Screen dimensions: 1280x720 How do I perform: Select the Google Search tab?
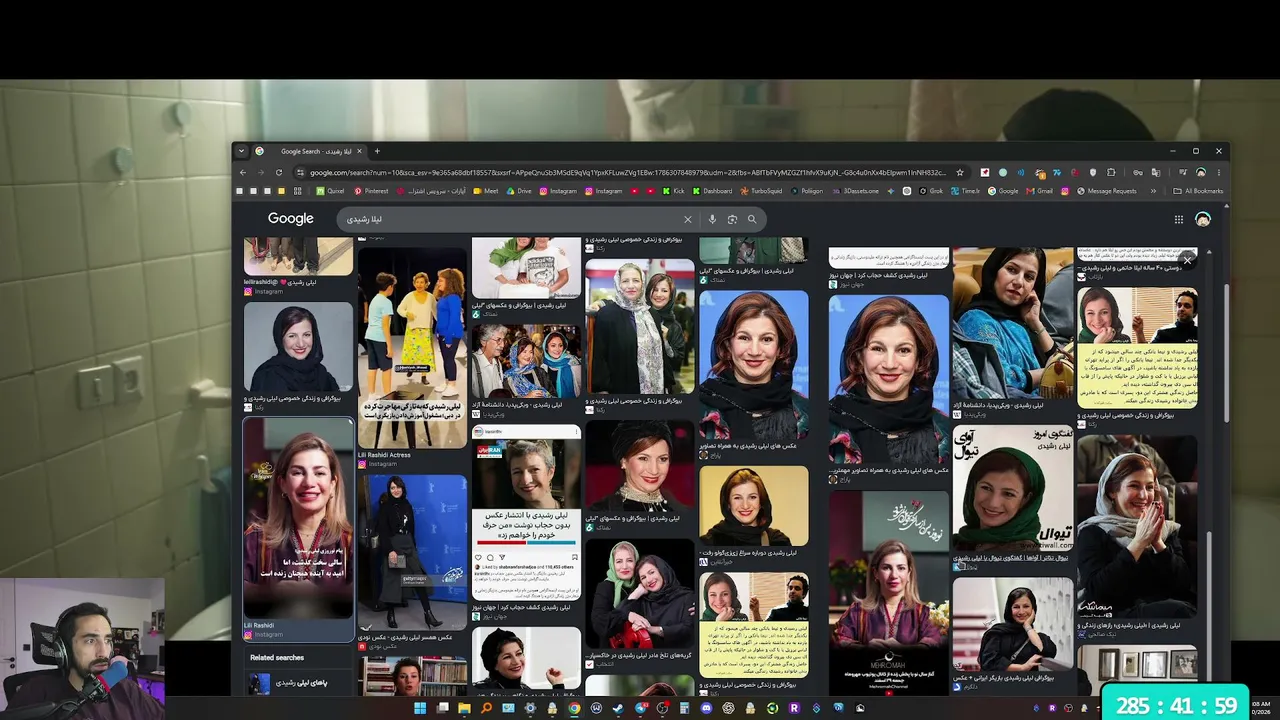(309, 151)
